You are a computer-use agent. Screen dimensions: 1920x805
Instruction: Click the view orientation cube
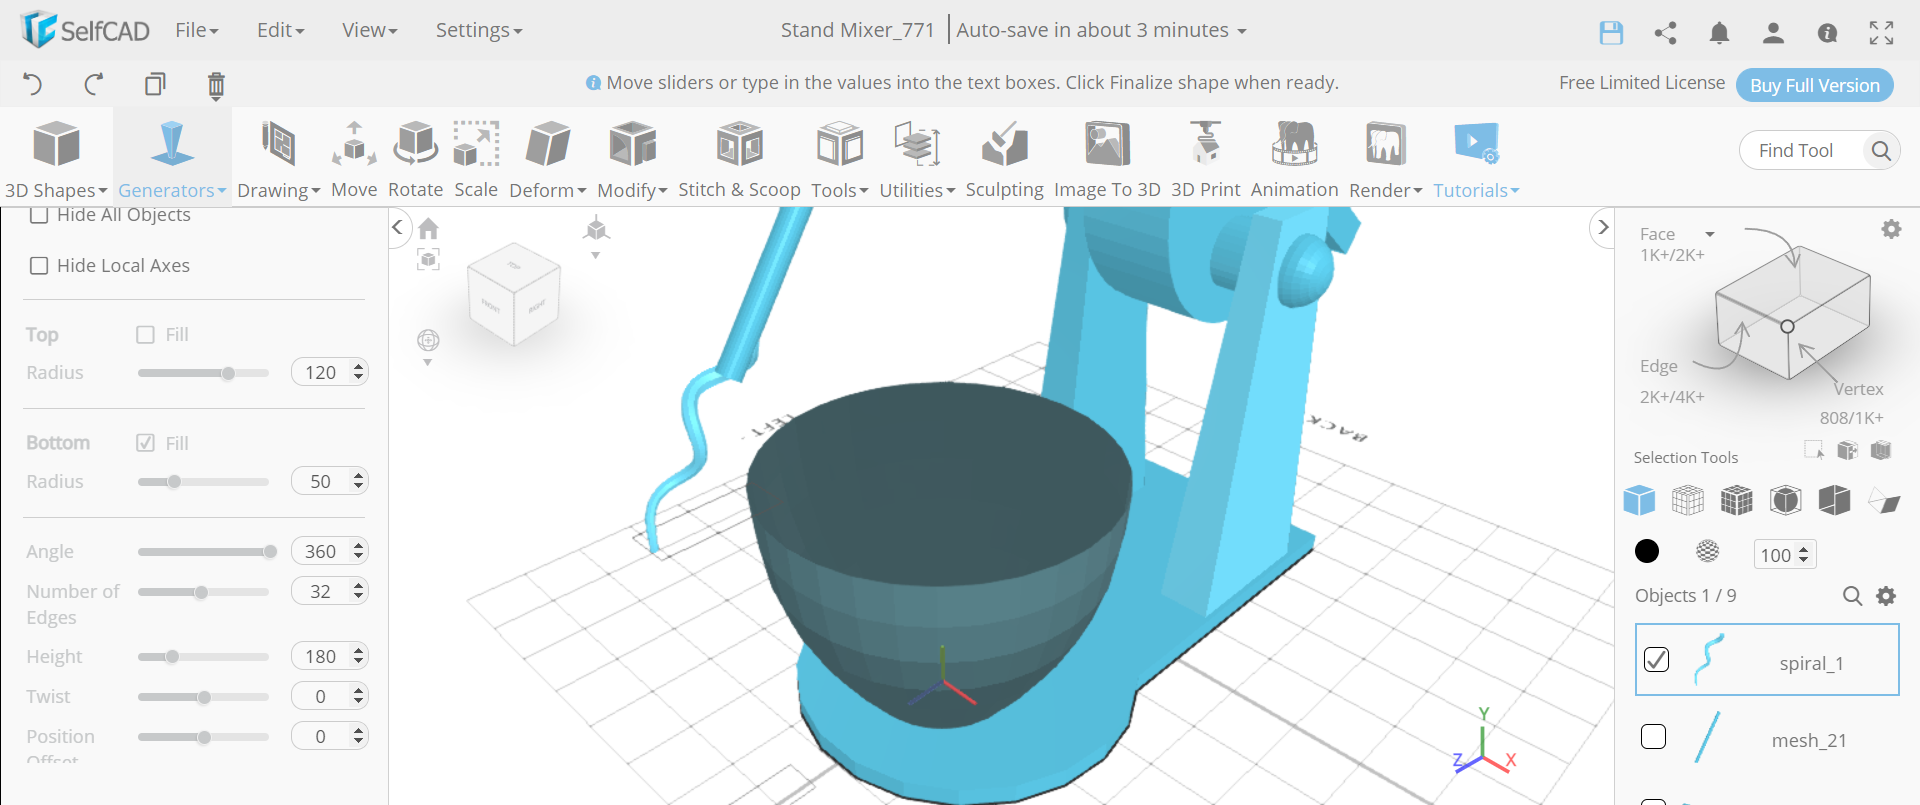[514, 294]
